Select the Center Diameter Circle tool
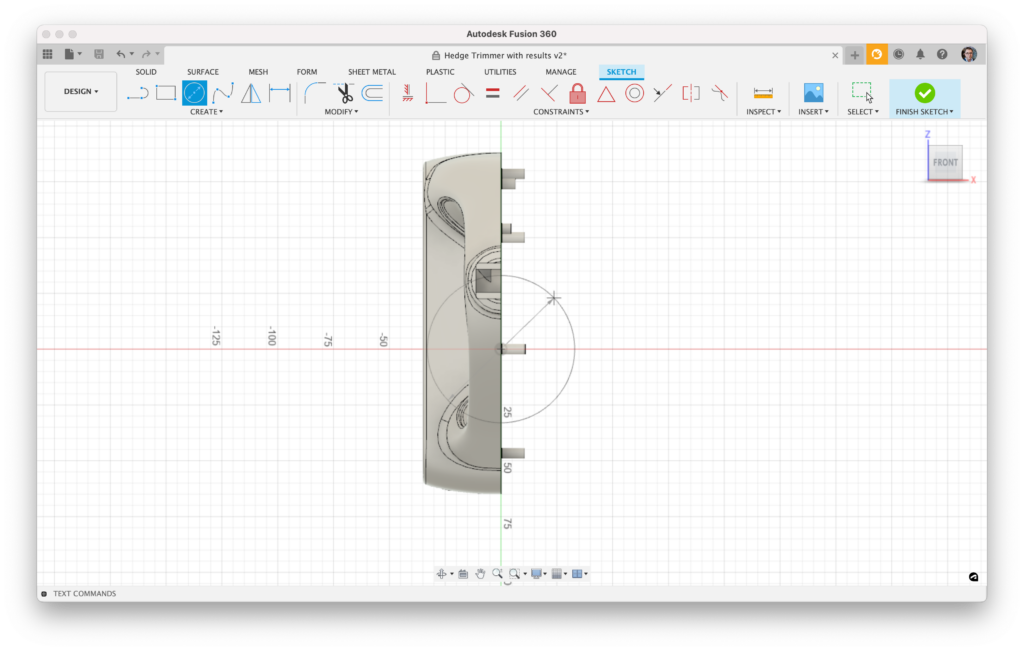The image size is (1024, 651). pyautogui.click(x=195, y=93)
